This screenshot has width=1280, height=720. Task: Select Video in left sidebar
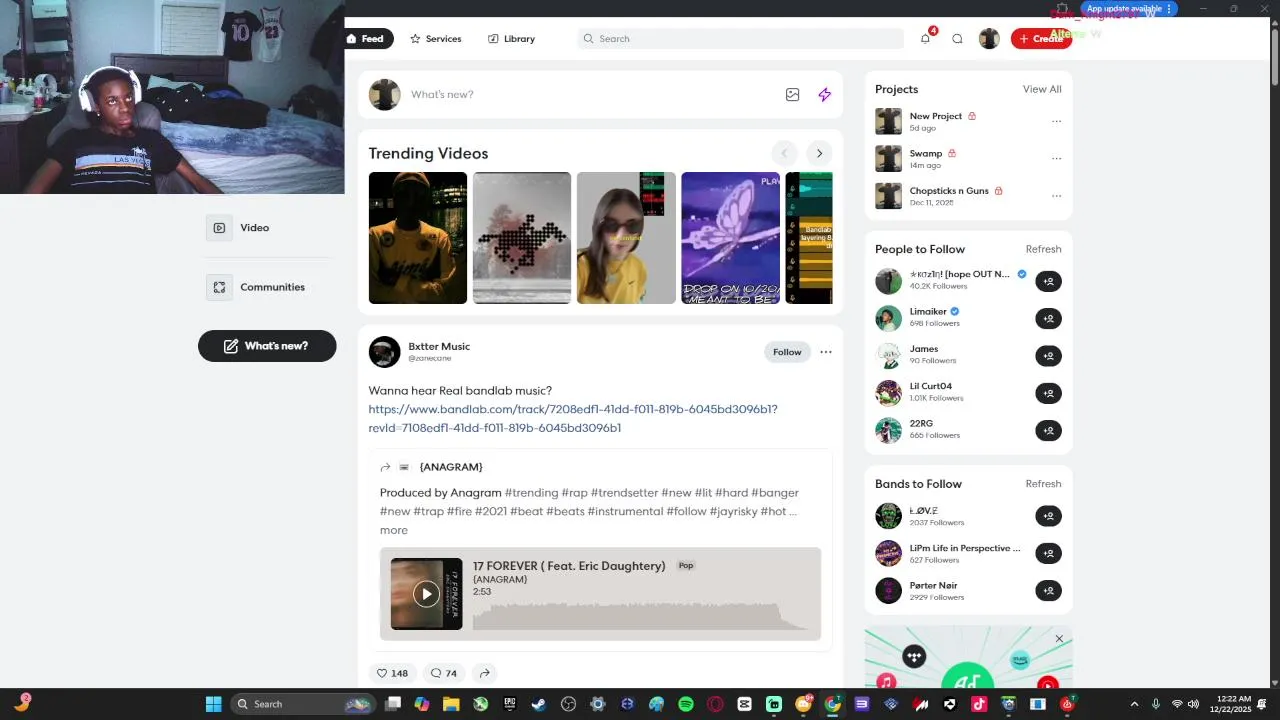coord(254,228)
